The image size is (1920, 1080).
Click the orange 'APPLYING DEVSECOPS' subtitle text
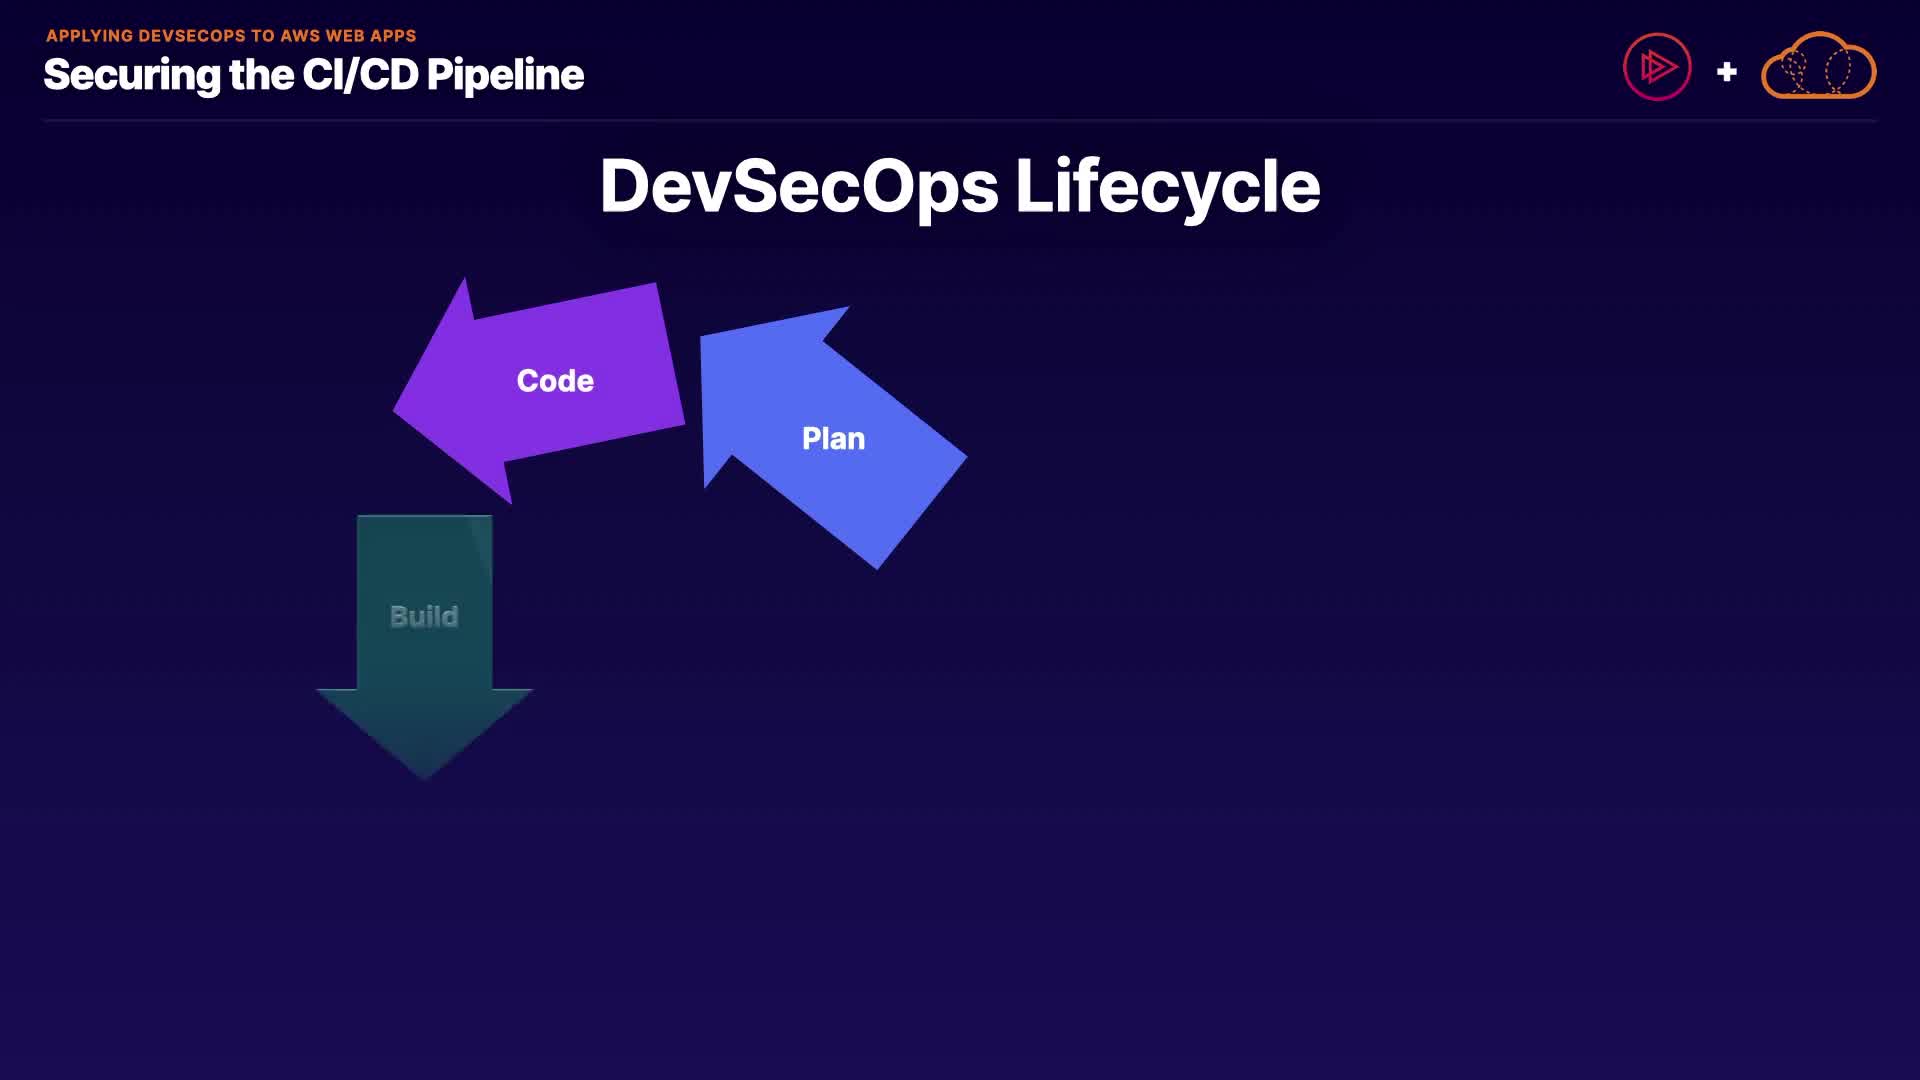146,35
